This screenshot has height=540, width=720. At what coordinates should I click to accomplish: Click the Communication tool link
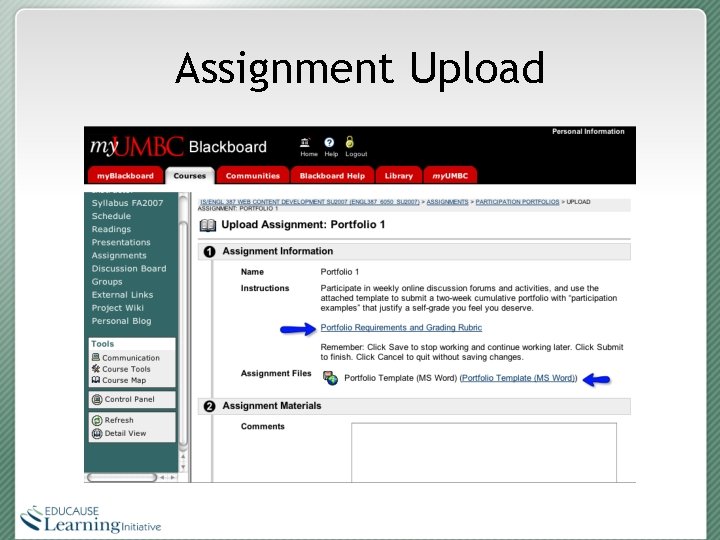[x=131, y=358]
